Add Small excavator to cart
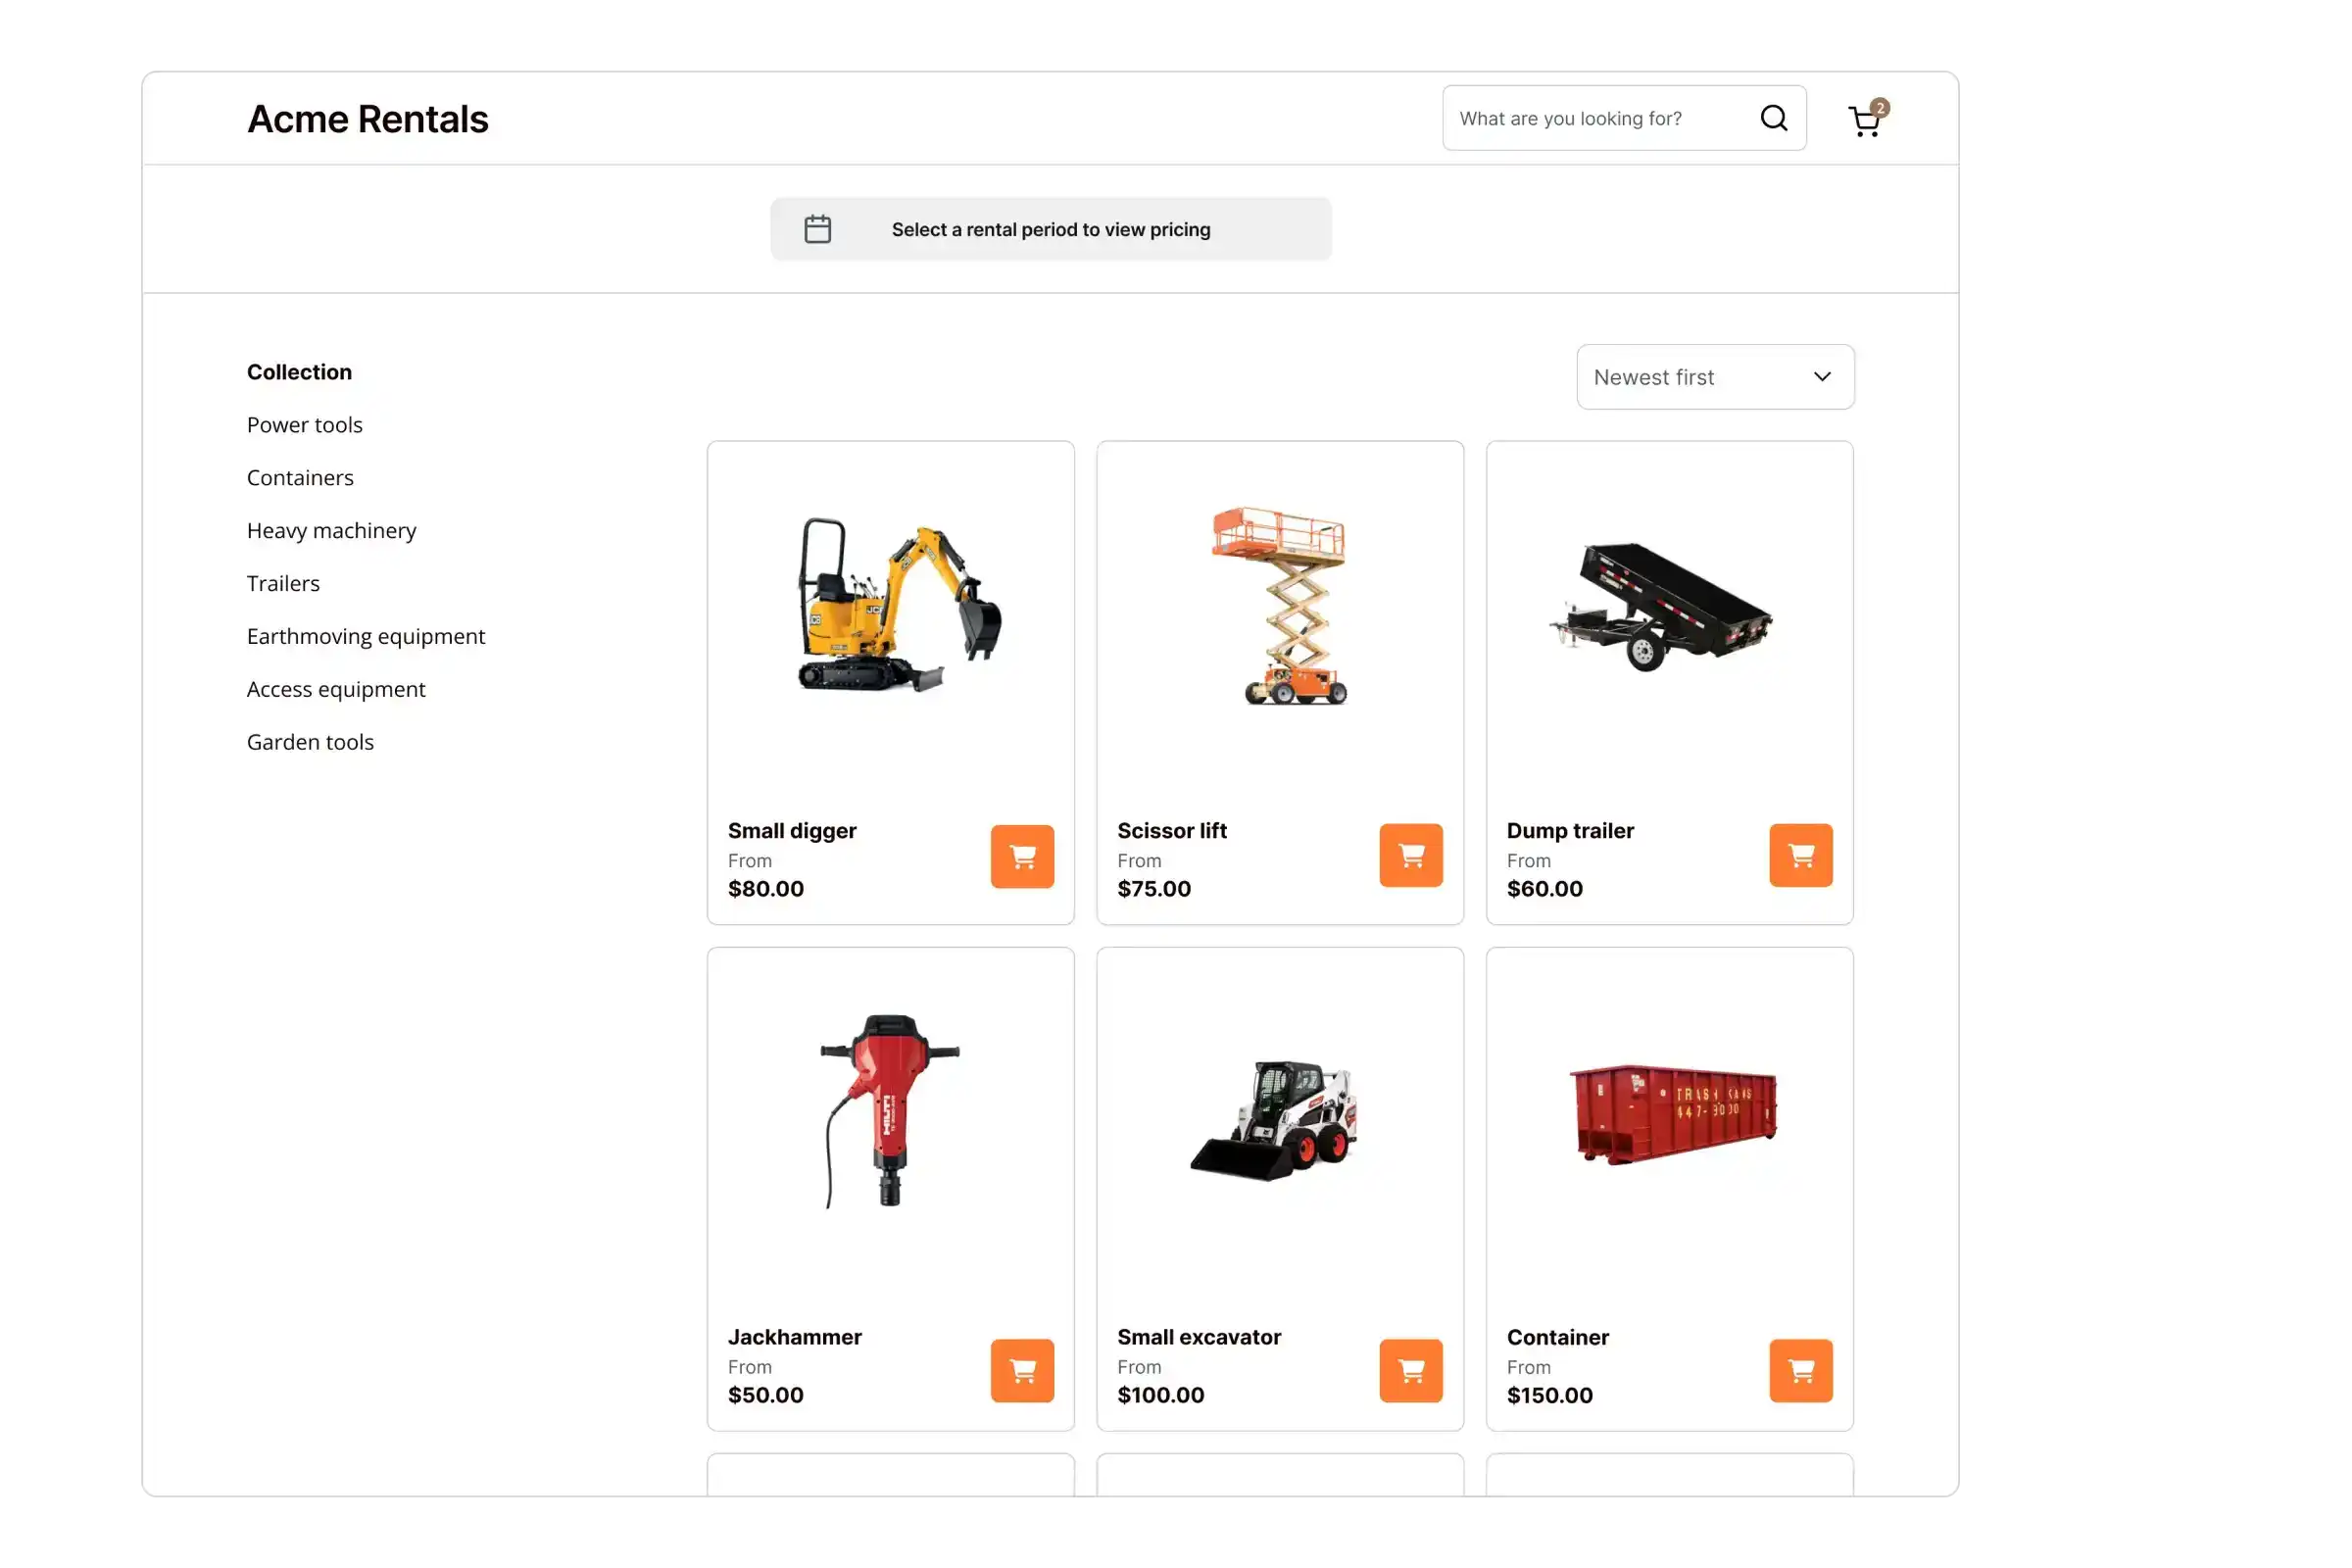 click(x=1410, y=1370)
